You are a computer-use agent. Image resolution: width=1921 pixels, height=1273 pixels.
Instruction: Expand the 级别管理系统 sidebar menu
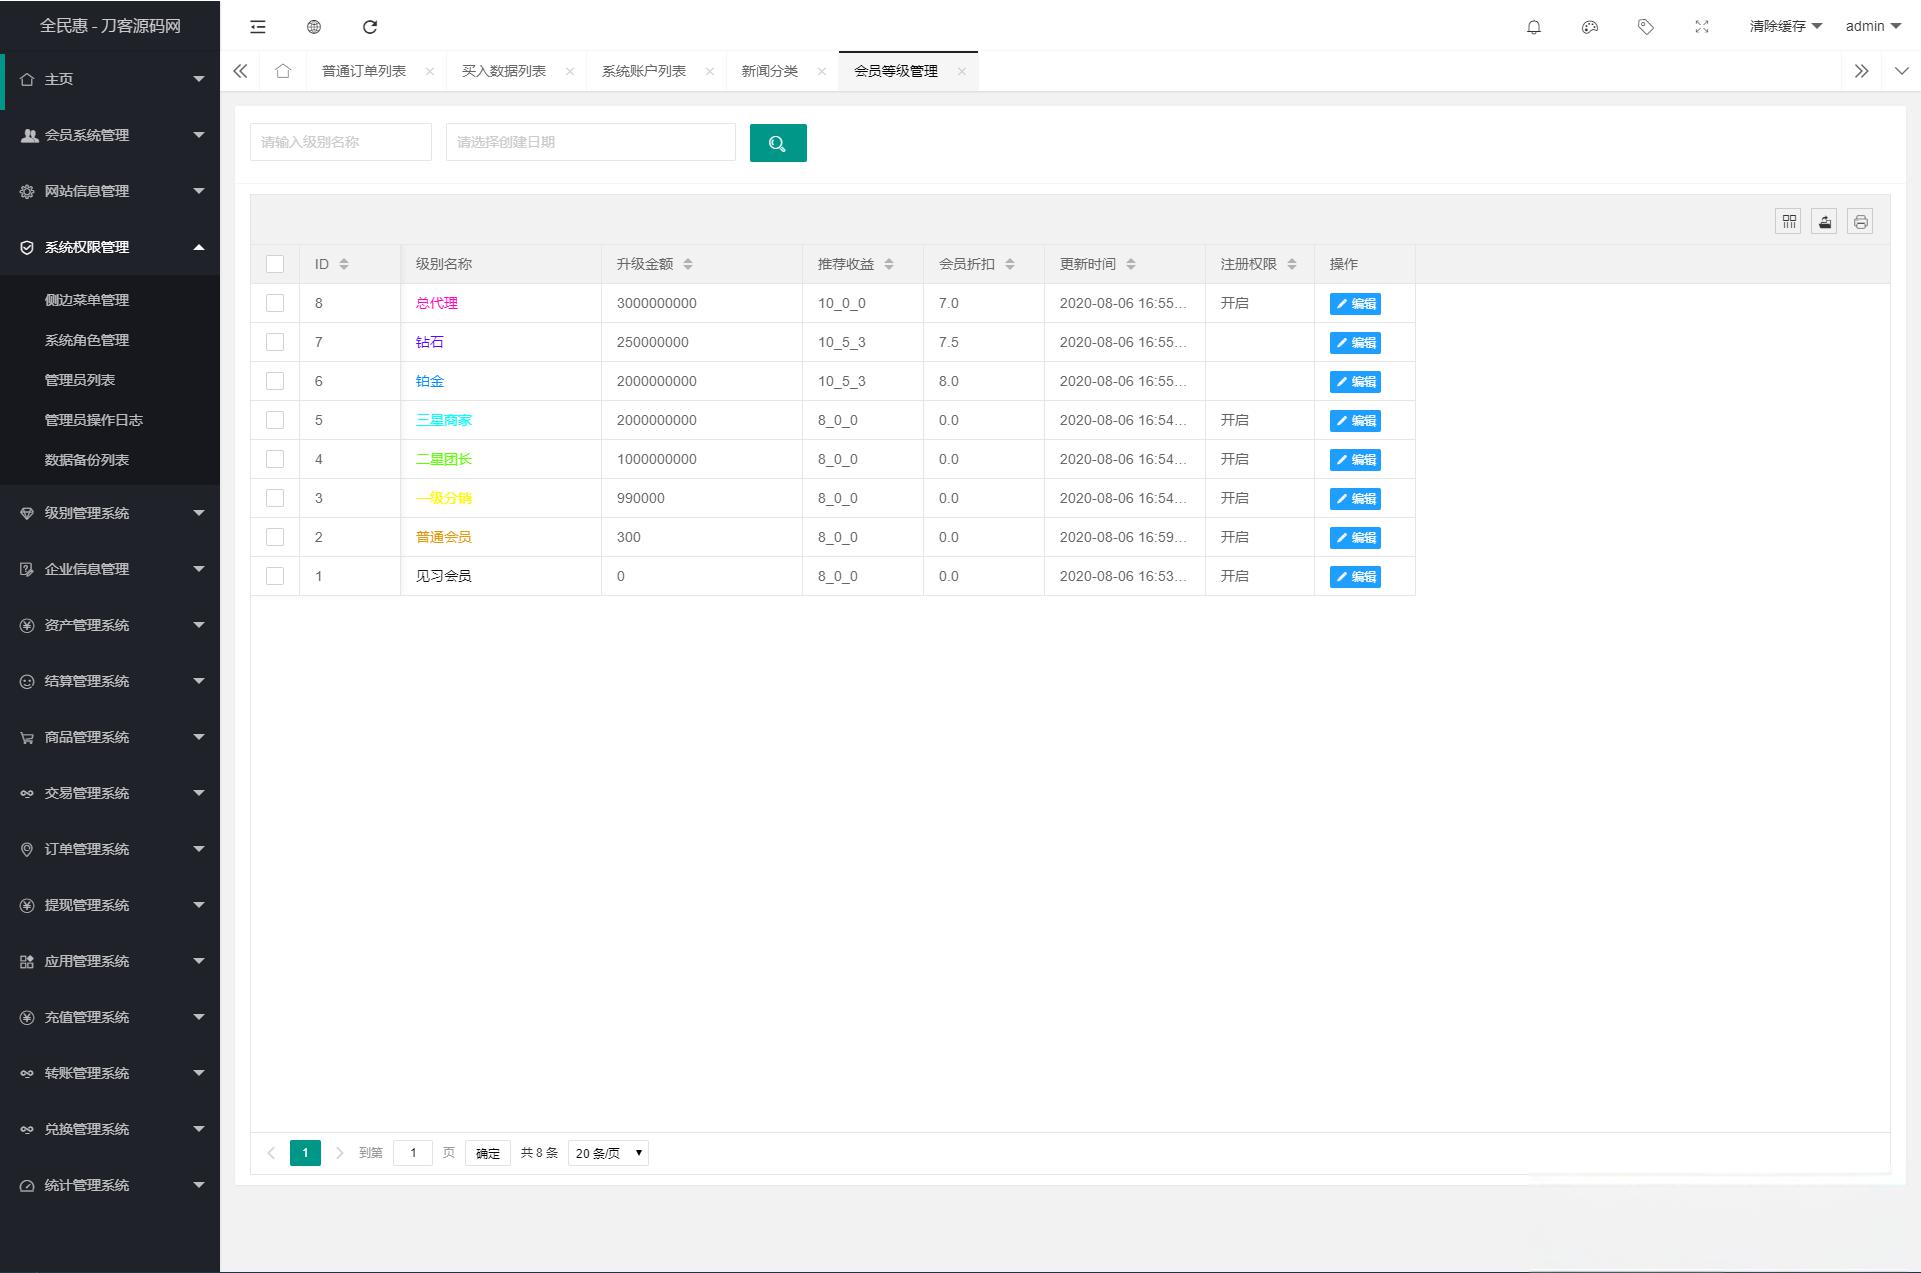click(110, 513)
